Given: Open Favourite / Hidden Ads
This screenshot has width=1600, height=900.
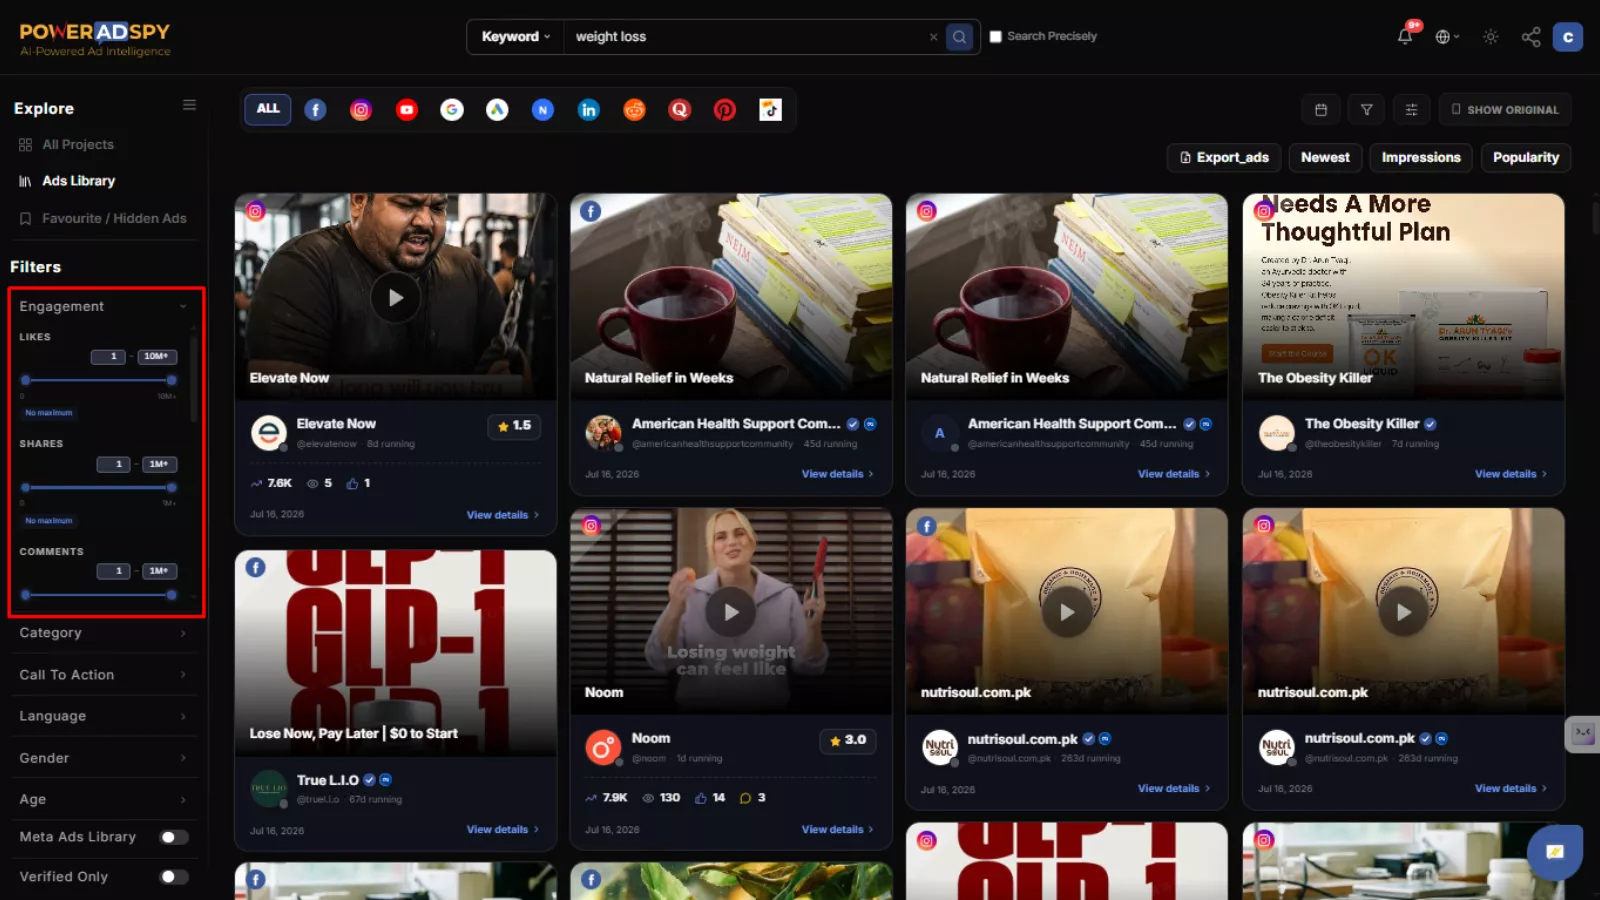Looking at the screenshot, I should (x=103, y=218).
